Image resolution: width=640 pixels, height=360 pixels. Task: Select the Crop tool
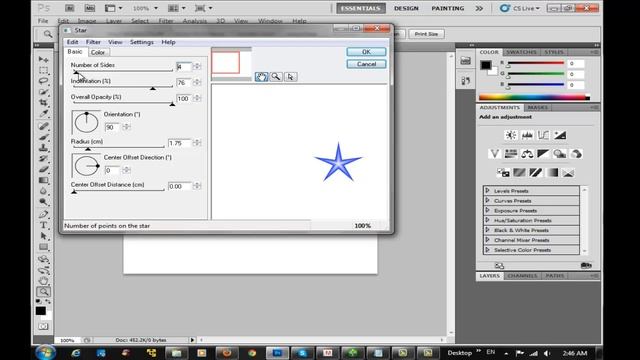pos(43,103)
